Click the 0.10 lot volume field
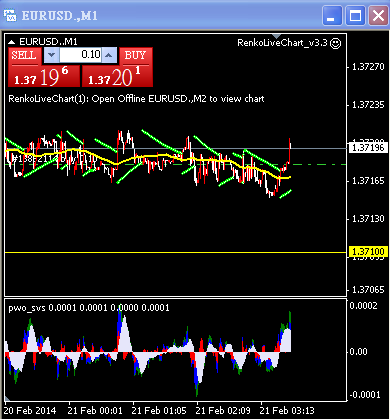 [x=80, y=55]
